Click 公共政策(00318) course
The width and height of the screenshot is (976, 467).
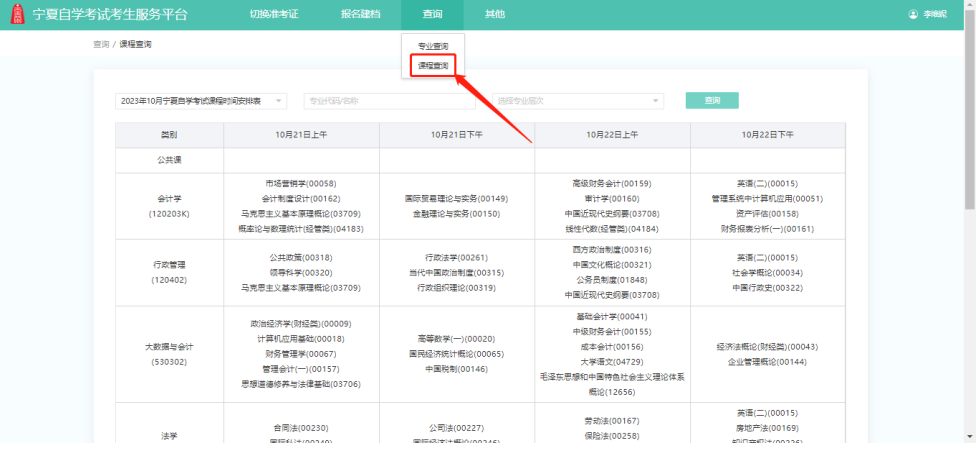301,257
